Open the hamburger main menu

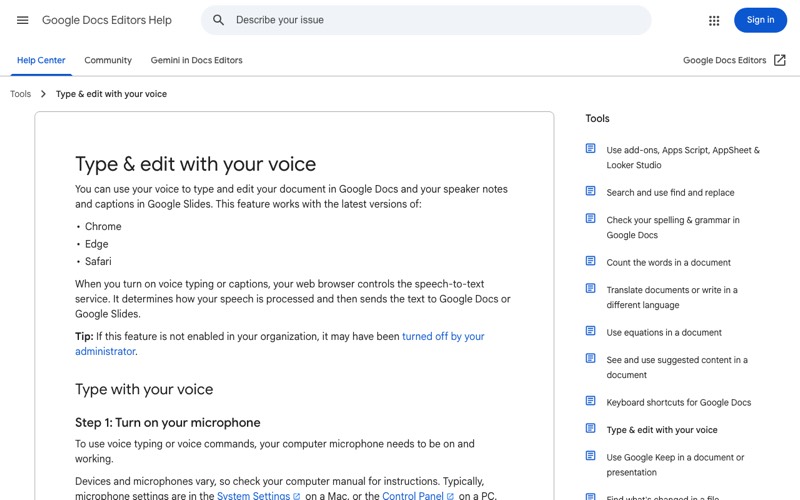[x=22, y=20]
